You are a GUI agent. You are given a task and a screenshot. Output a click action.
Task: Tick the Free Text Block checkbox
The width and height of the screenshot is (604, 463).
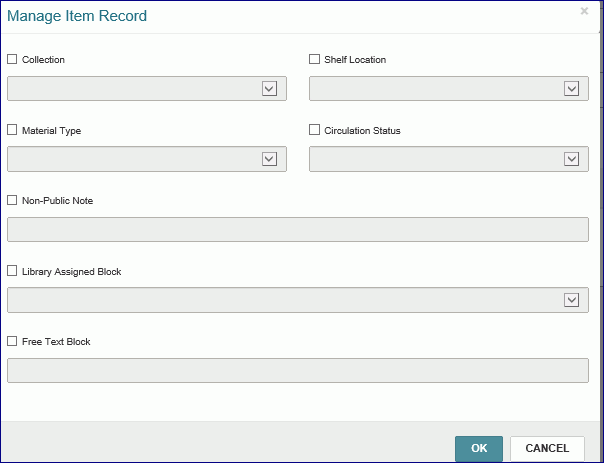(12, 341)
